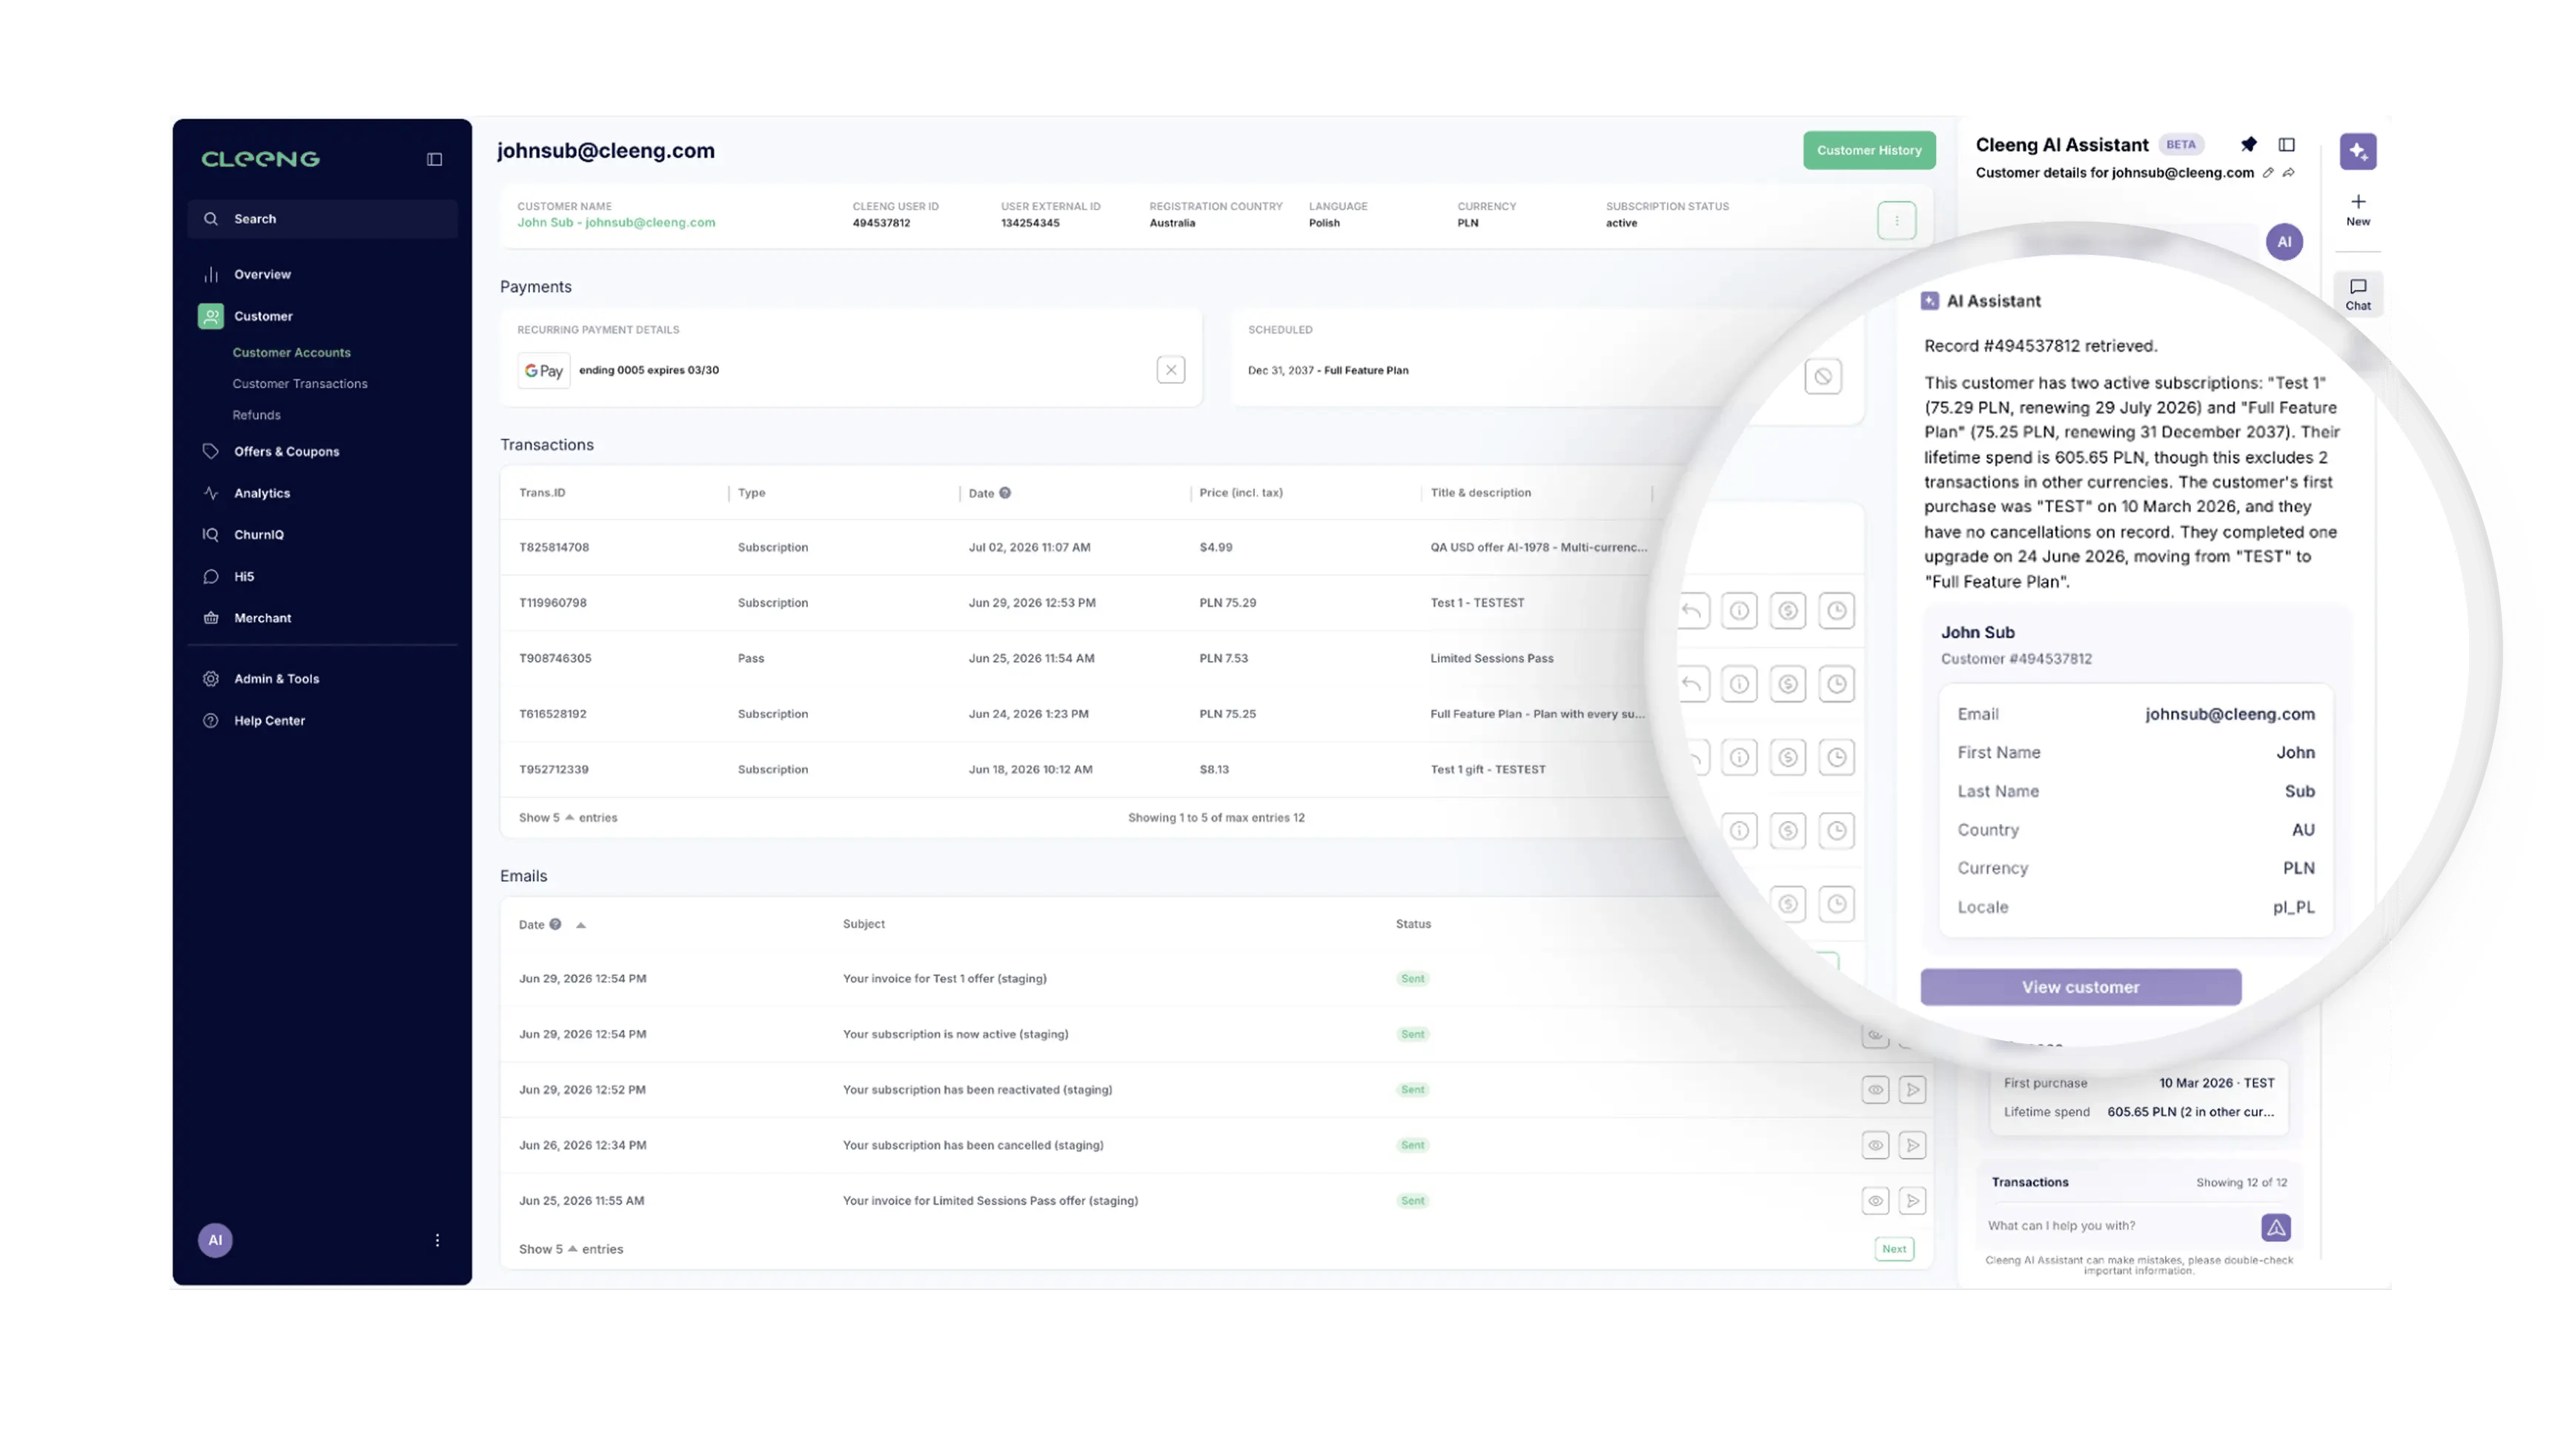2575x1456 pixels.
Task: Click the Merchant basket icon
Action: click(x=211, y=618)
